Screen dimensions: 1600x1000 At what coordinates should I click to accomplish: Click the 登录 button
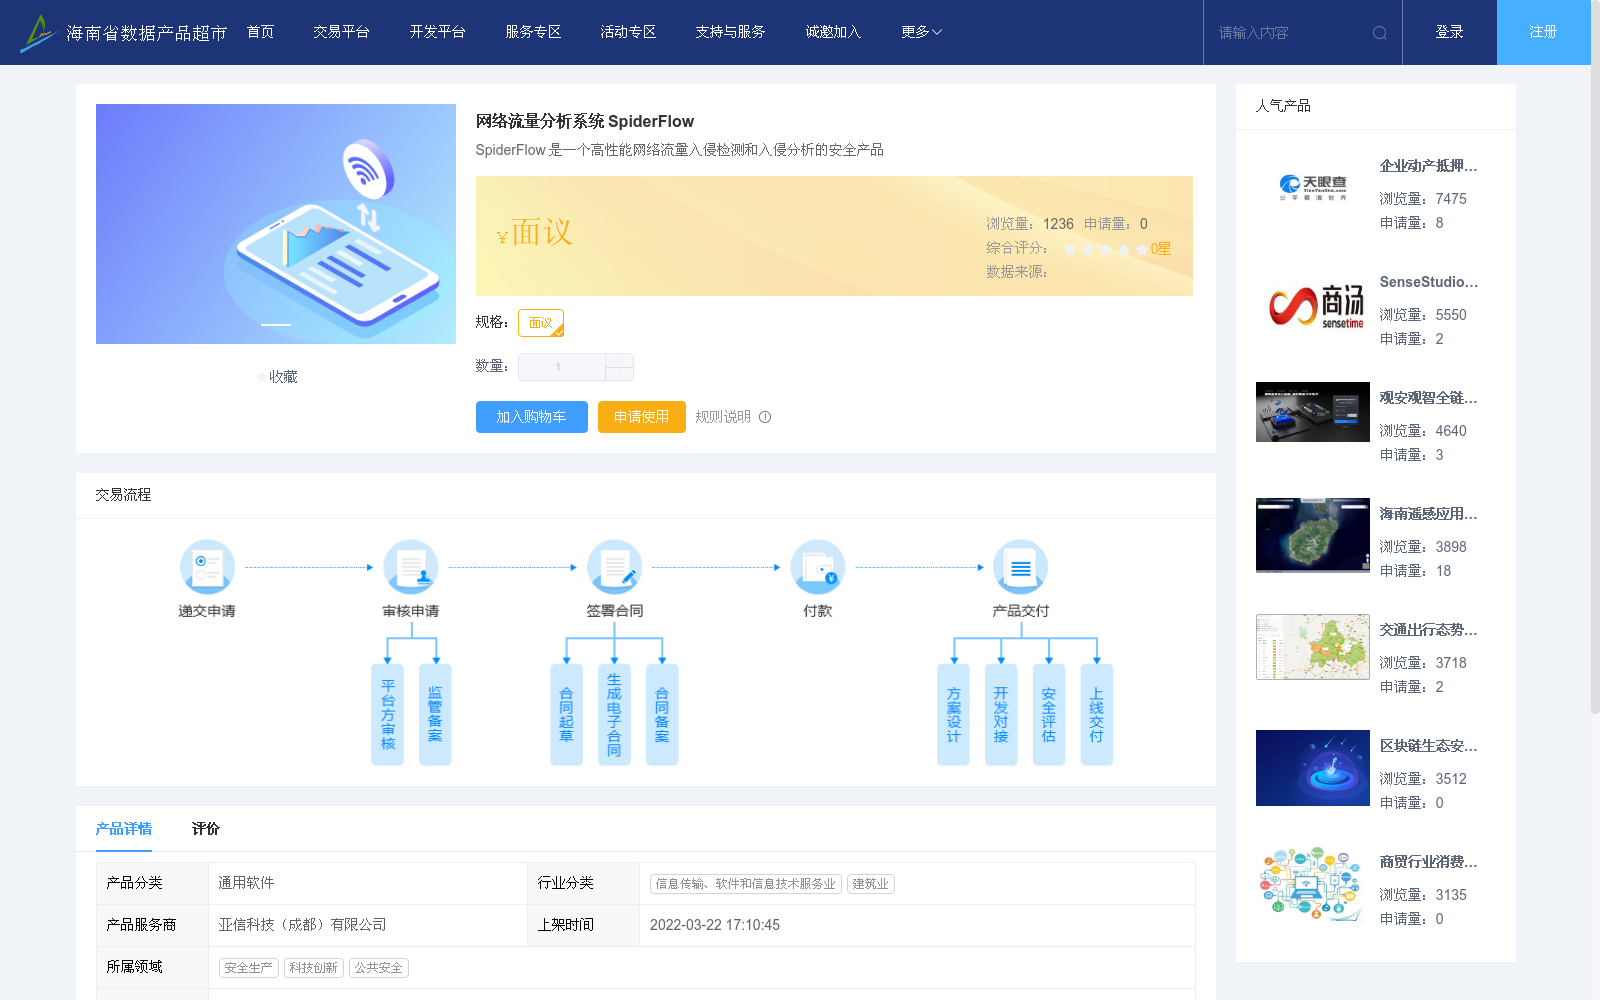click(x=1450, y=32)
